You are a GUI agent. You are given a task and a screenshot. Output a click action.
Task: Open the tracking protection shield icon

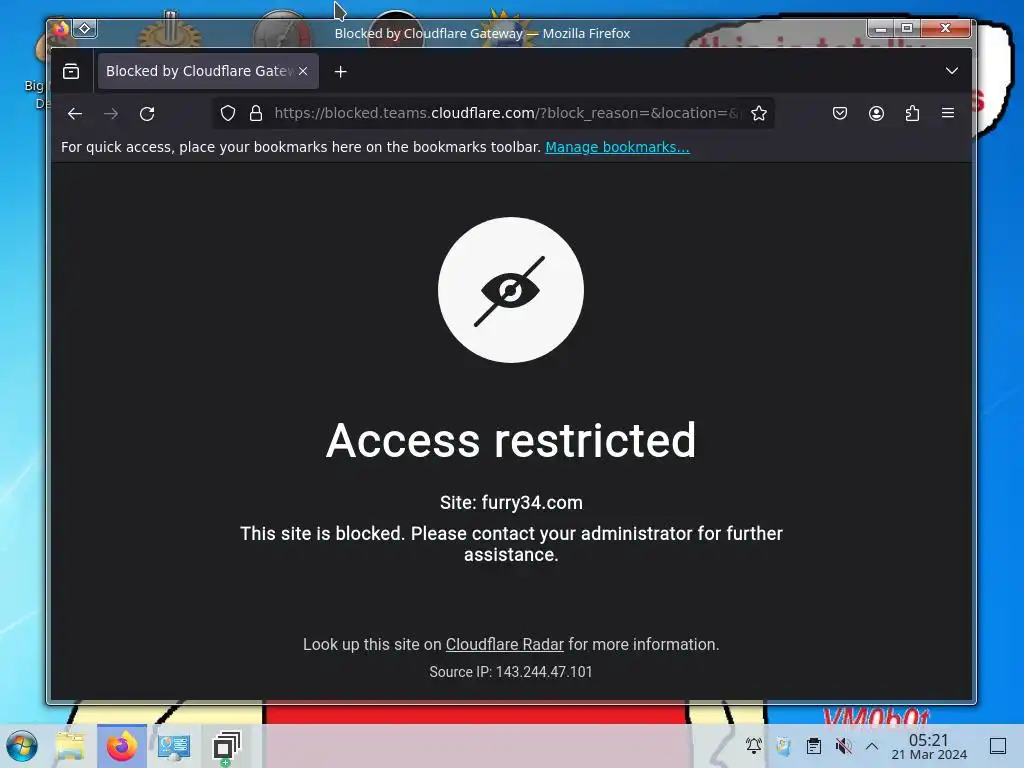227,114
